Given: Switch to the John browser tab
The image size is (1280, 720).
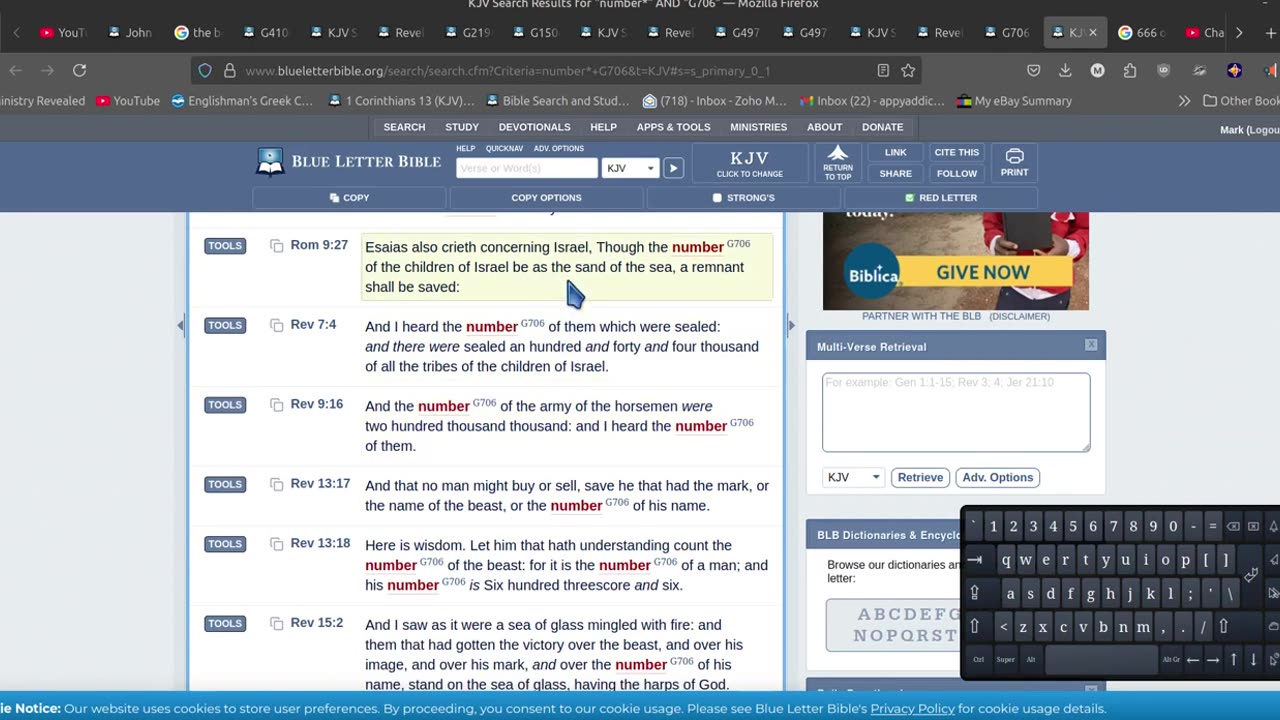Looking at the screenshot, I should (x=129, y=33).
